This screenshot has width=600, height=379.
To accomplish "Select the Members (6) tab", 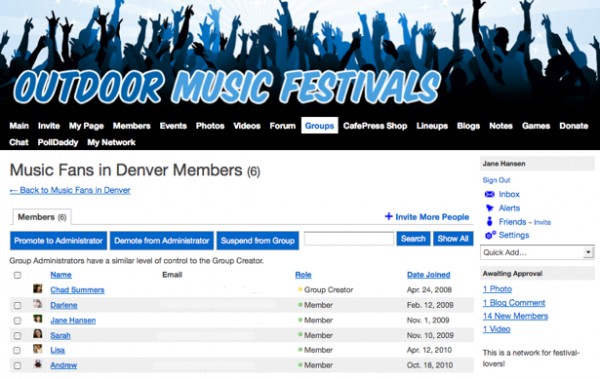I will tap(42, 217).
